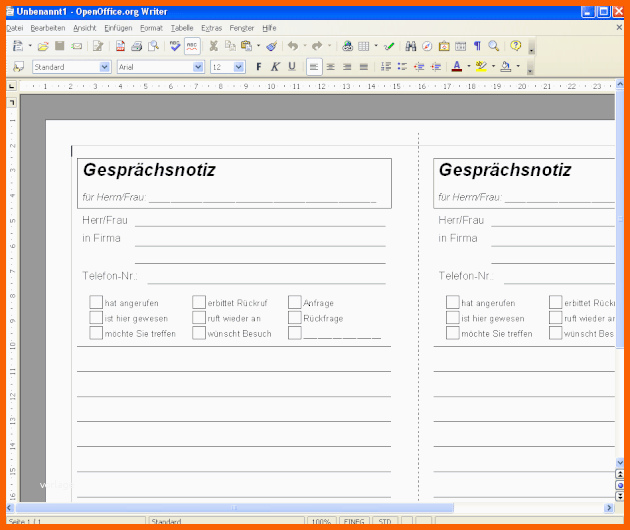630x530 pixels.
Task: Click the Undo arrow icon
Action: coord(292,46)
